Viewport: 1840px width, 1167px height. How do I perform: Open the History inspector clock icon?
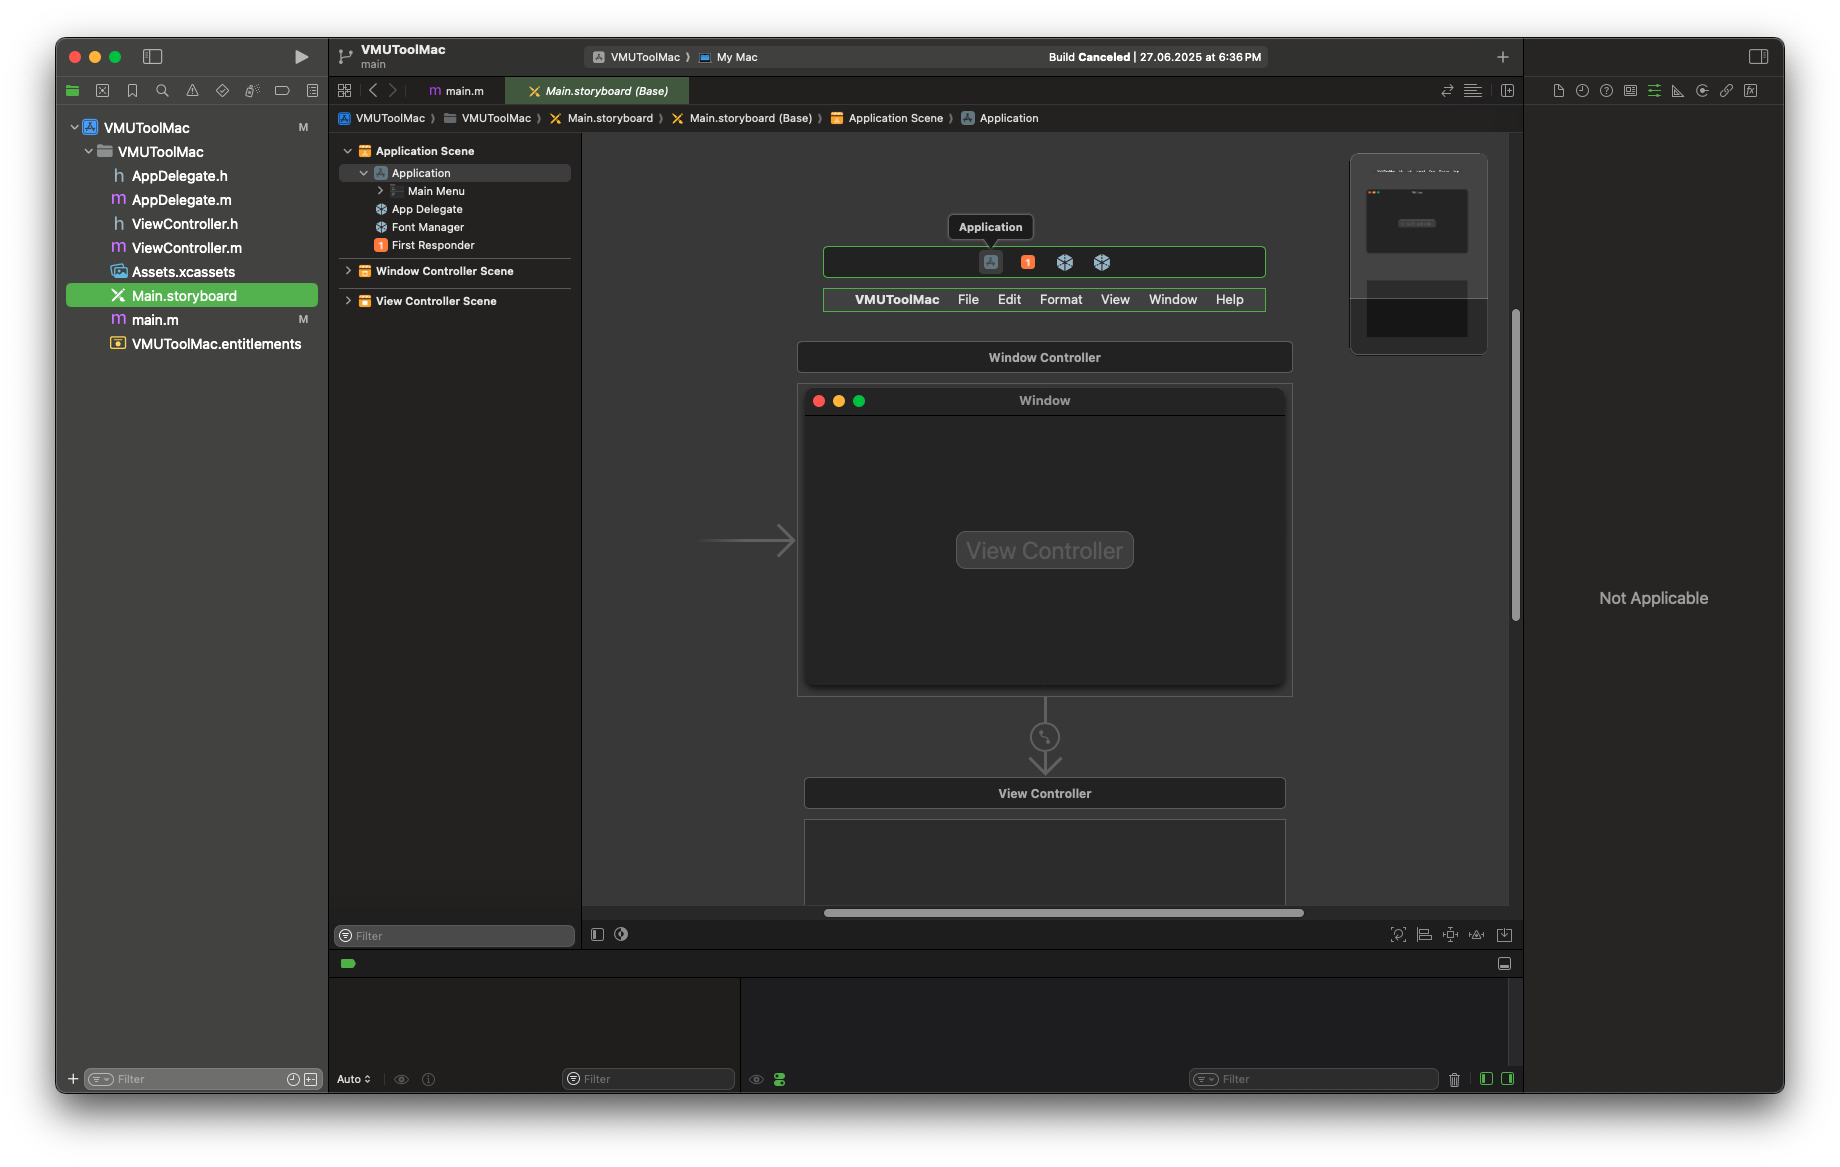(1582, 91)
